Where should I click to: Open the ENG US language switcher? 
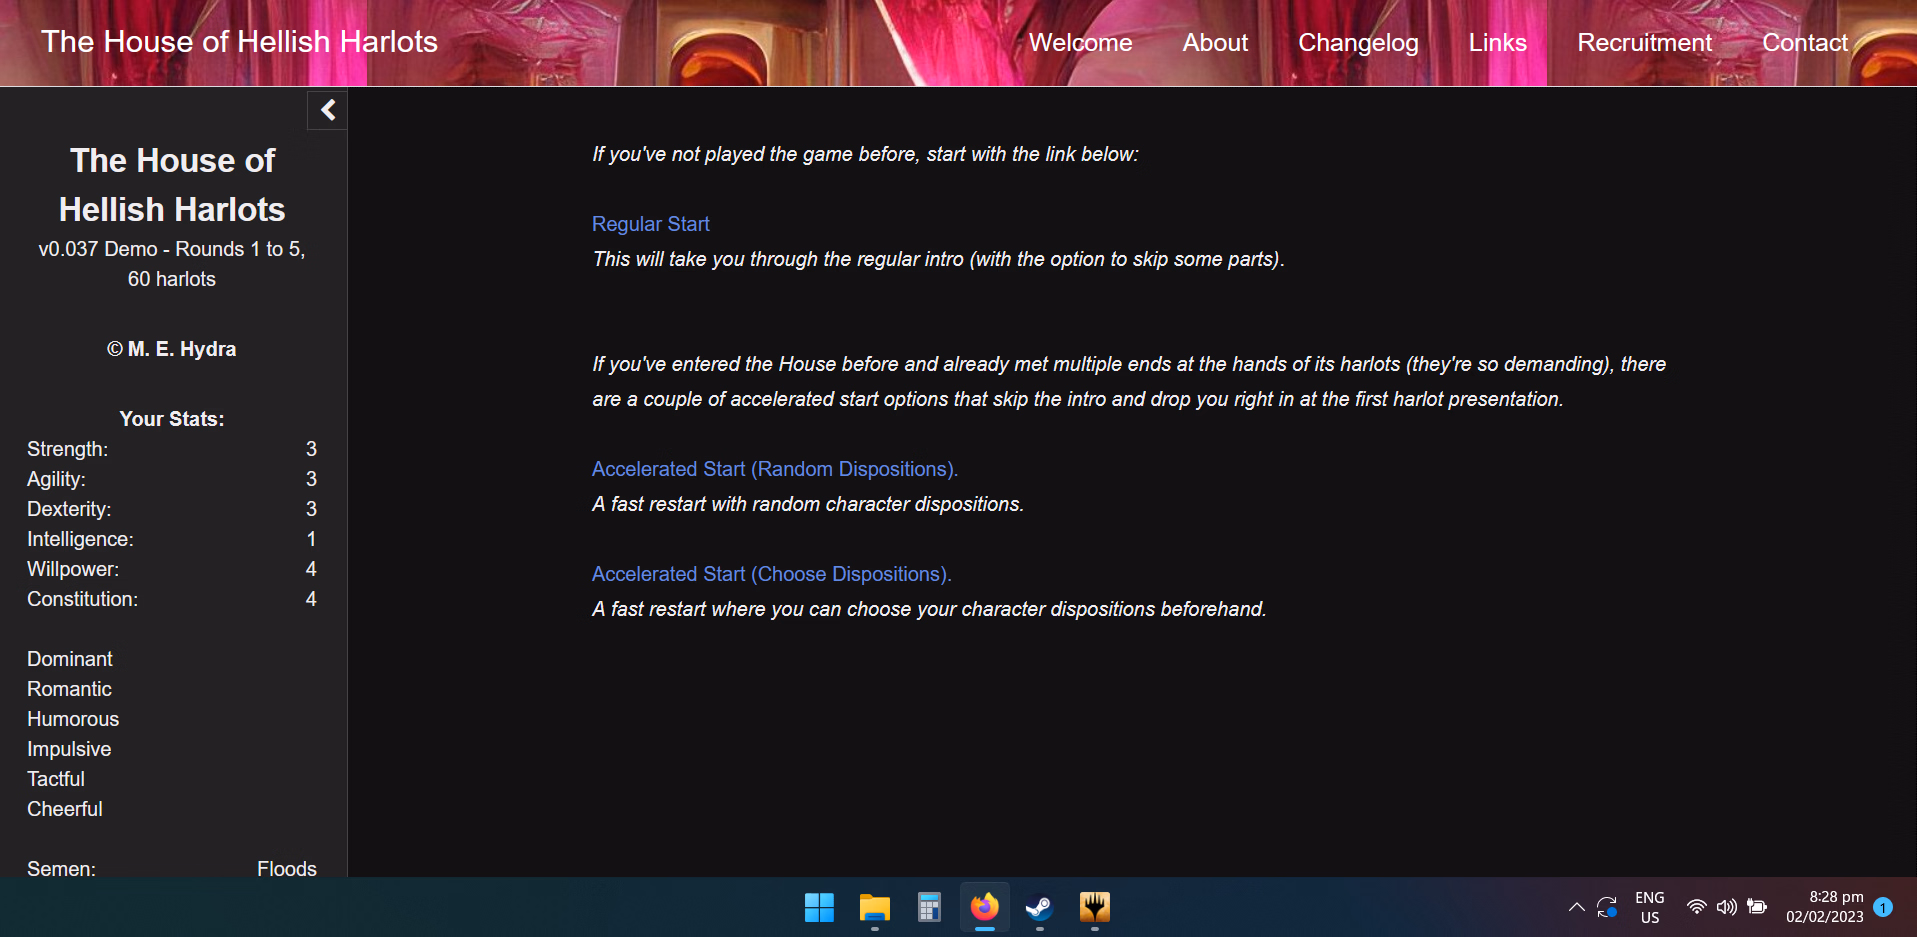coord(1649,907)
